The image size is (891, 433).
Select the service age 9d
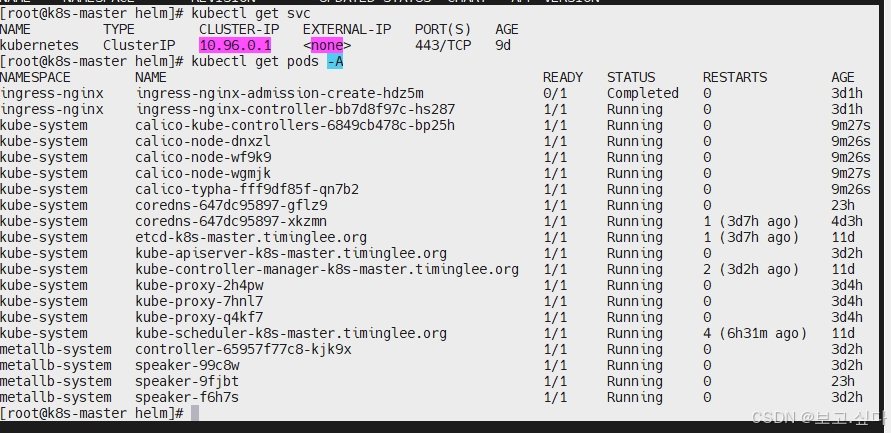click(x=503, y=45)
